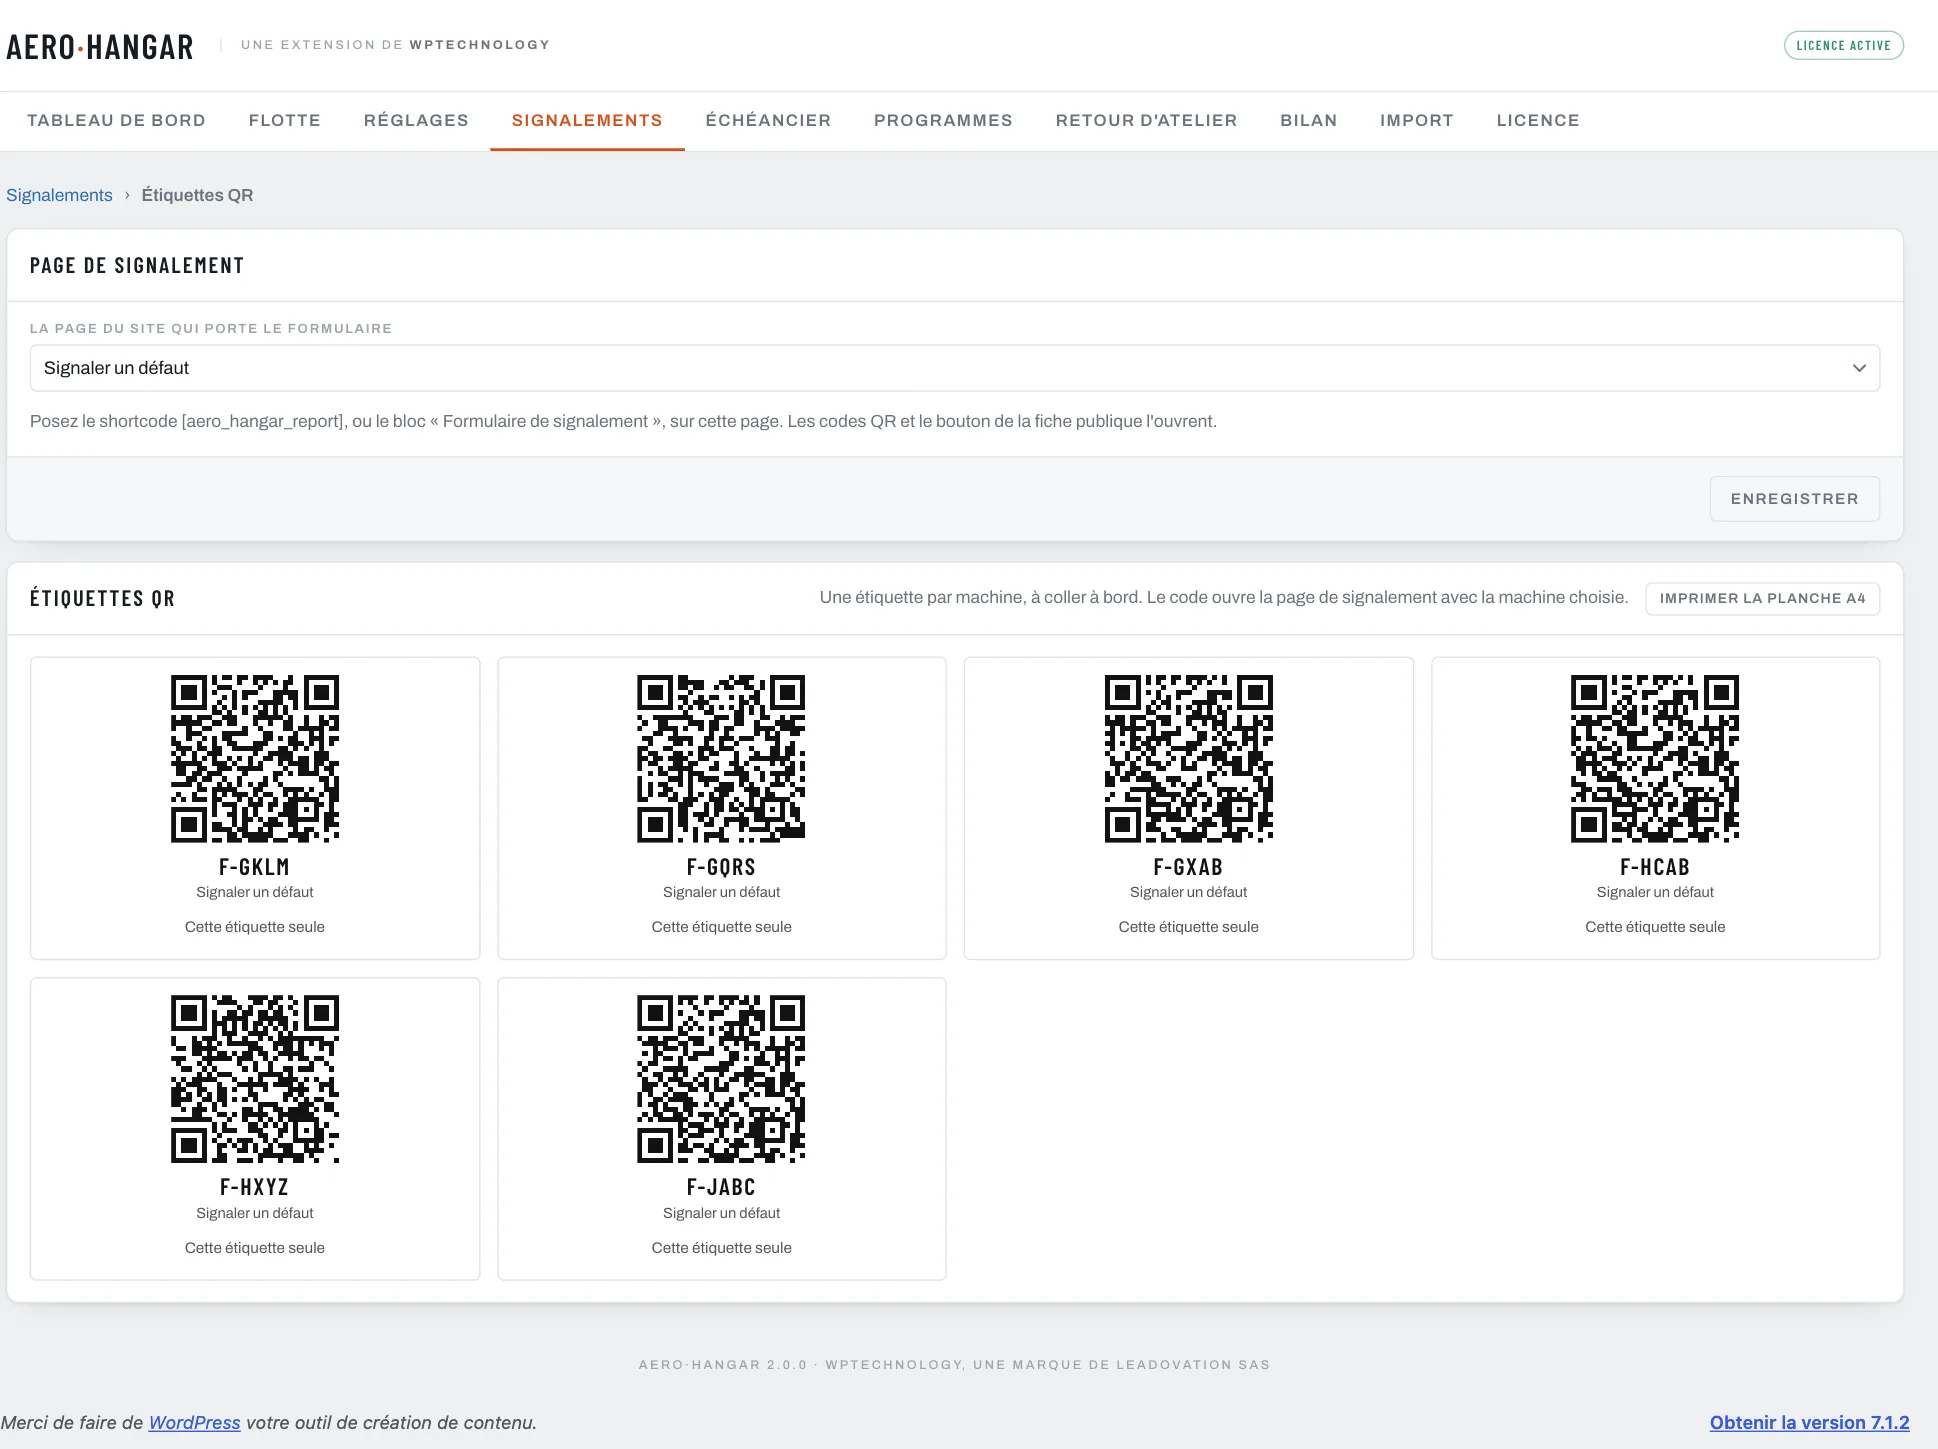Print only the F-GKLM label
Viewport: 1938px width, 1449px height.
click(x=255, y=927)
